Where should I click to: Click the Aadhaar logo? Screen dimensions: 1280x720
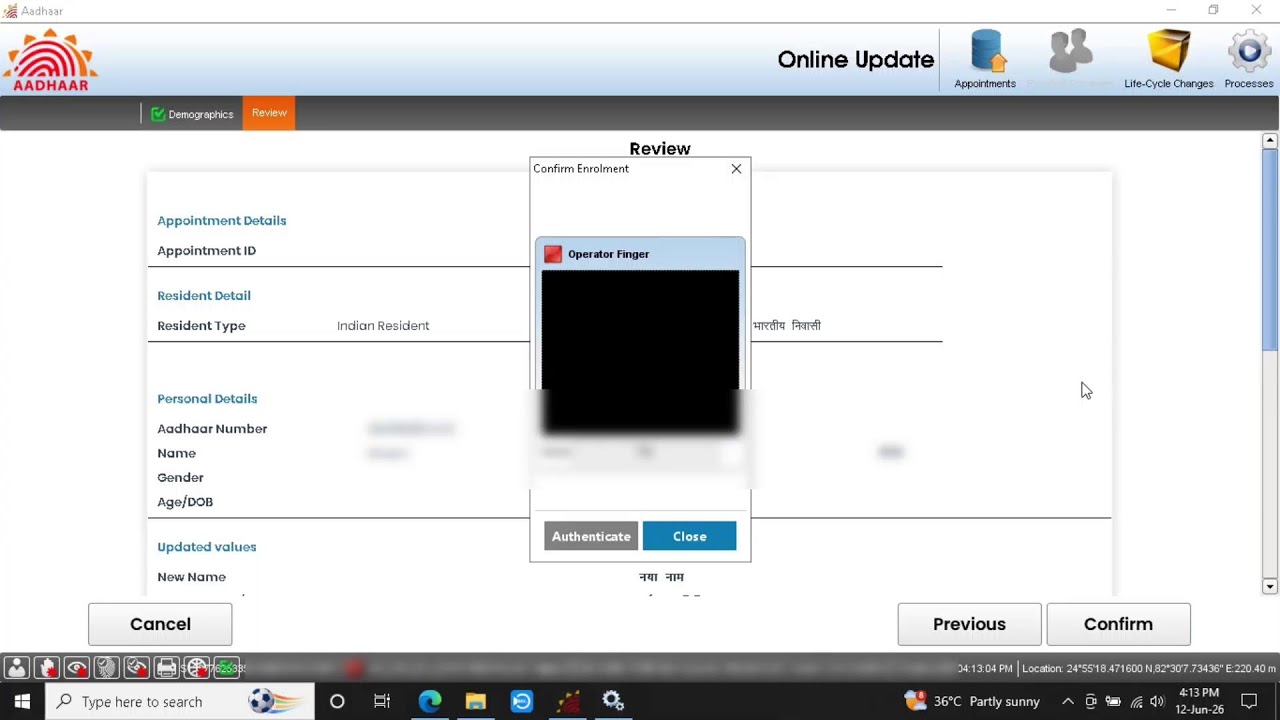(51, 60)
